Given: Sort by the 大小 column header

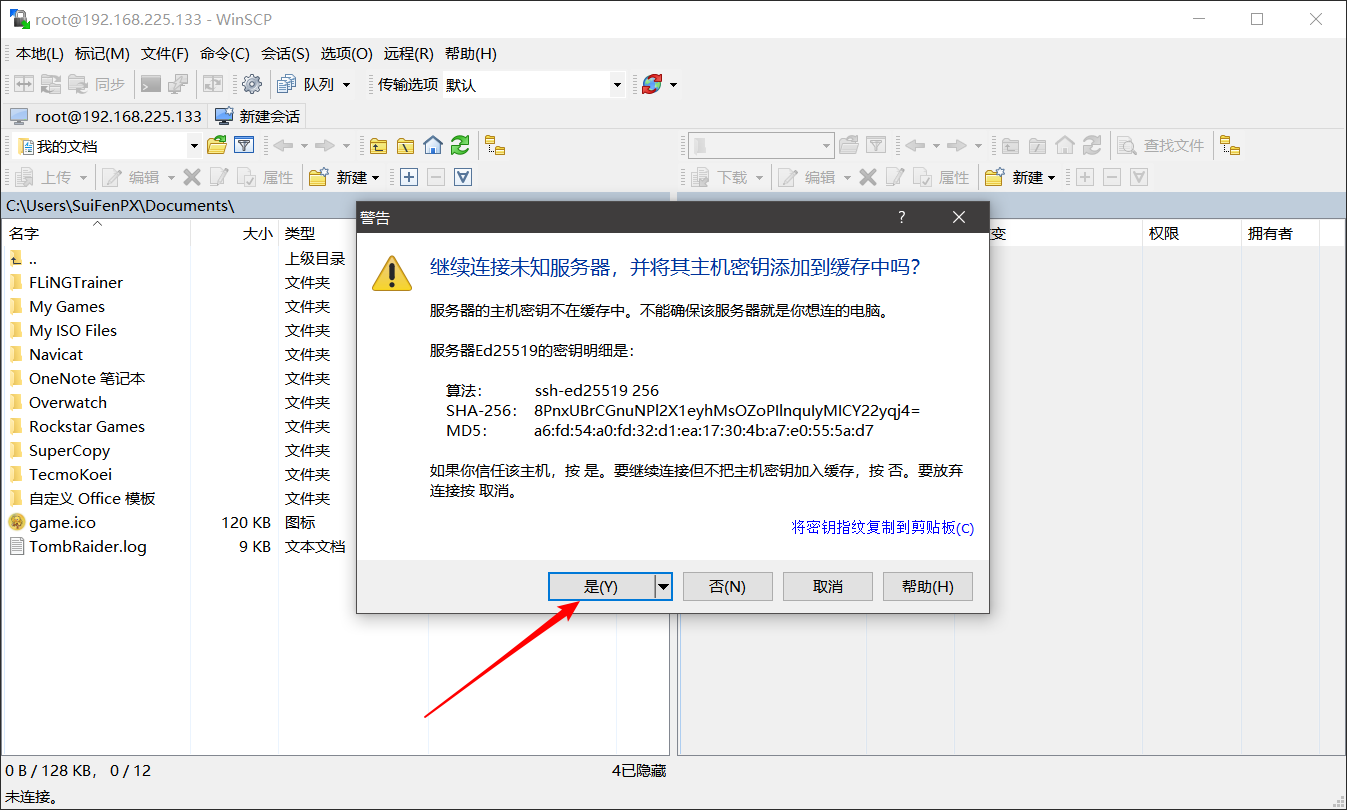Looking at the screenshot, I should click(x=235, y=233).
